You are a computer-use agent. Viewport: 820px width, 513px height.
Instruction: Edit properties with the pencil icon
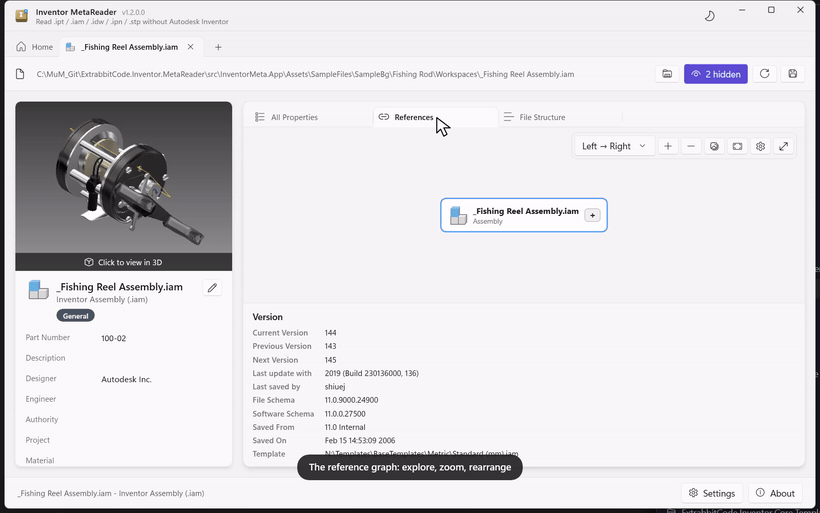(x=212, y=288)
